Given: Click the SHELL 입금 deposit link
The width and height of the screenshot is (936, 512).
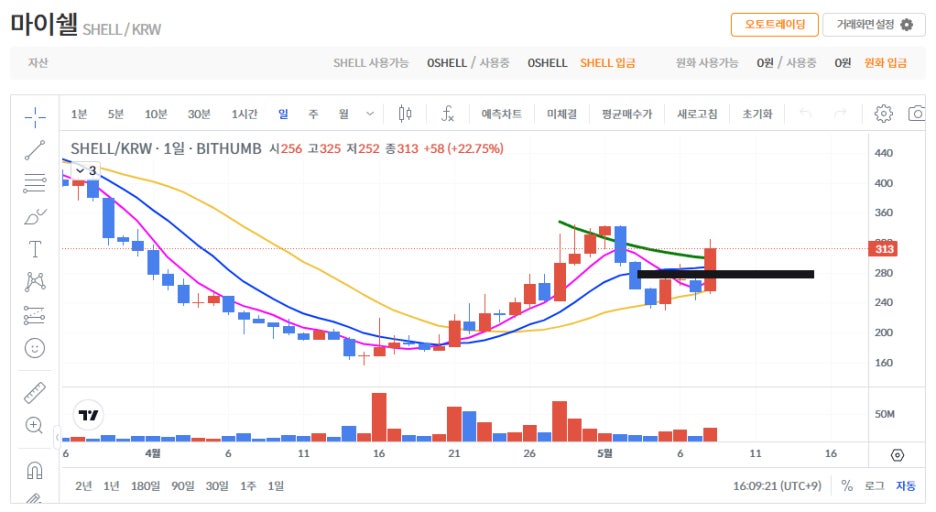Looking at the screenshot, I should click(x=608, y=63).
